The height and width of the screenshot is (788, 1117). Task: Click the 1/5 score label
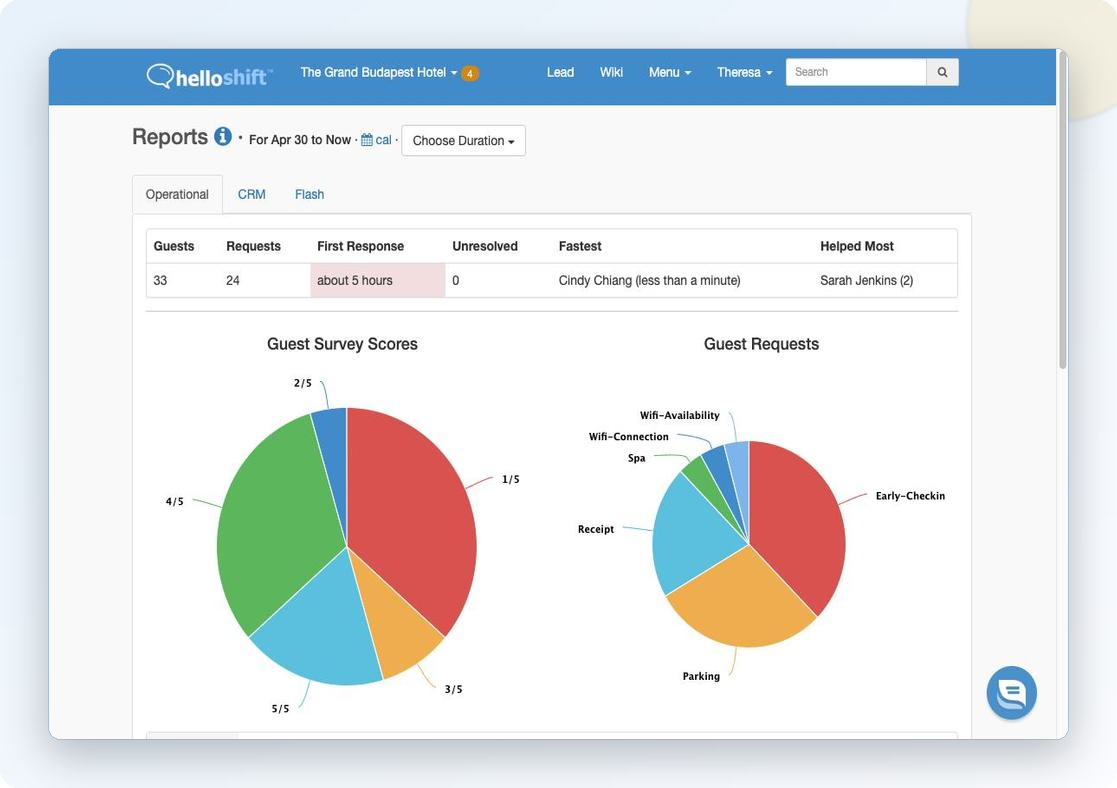pos(511,479)
